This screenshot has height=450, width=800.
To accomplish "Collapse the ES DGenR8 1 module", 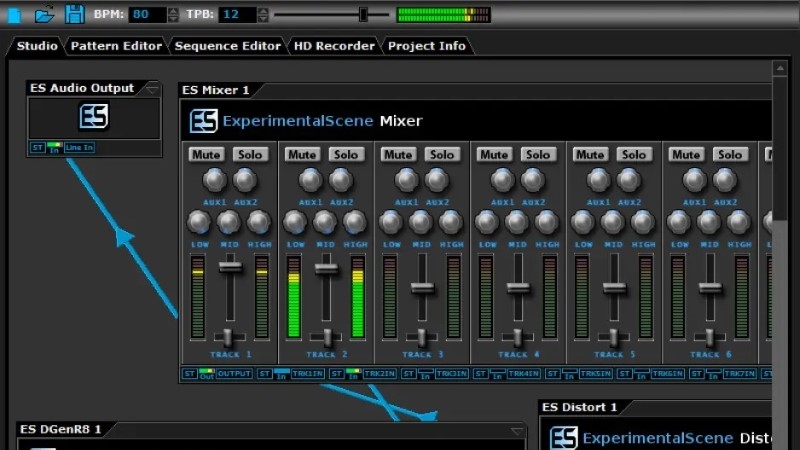I will click(516, 432).
